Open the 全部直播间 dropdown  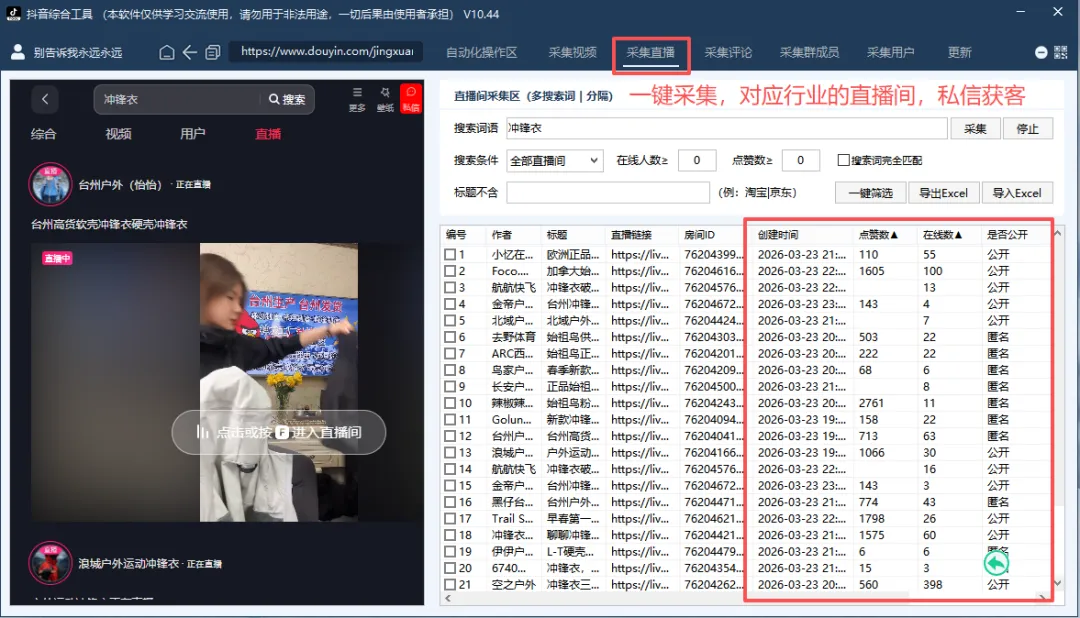click(x=555, y=161)
